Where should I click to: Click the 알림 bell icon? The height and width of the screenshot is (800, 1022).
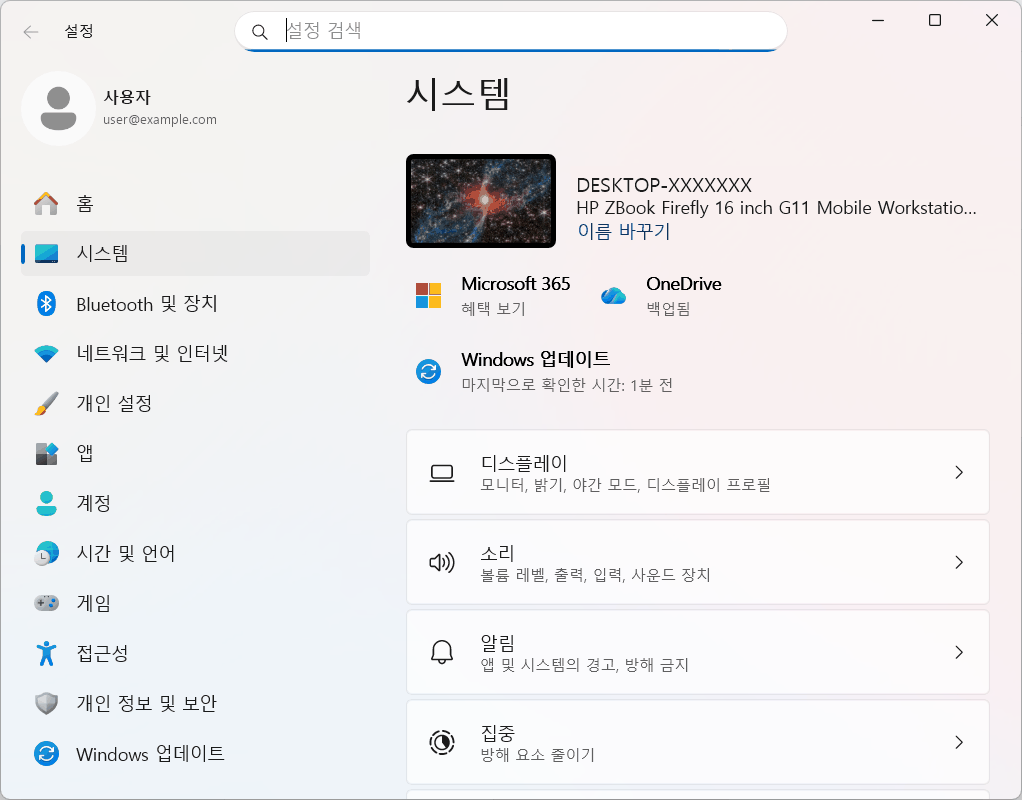[442, 652]
